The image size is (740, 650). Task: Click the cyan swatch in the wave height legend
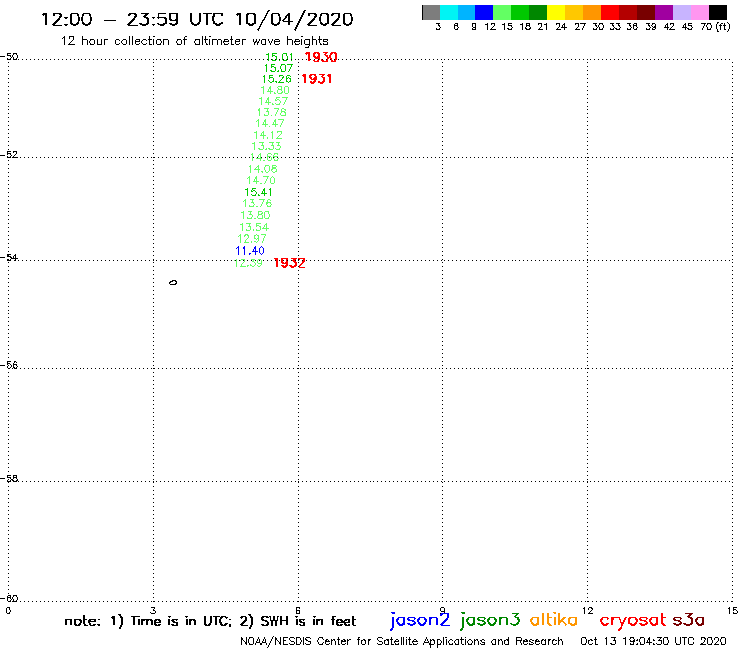(449, 12)
